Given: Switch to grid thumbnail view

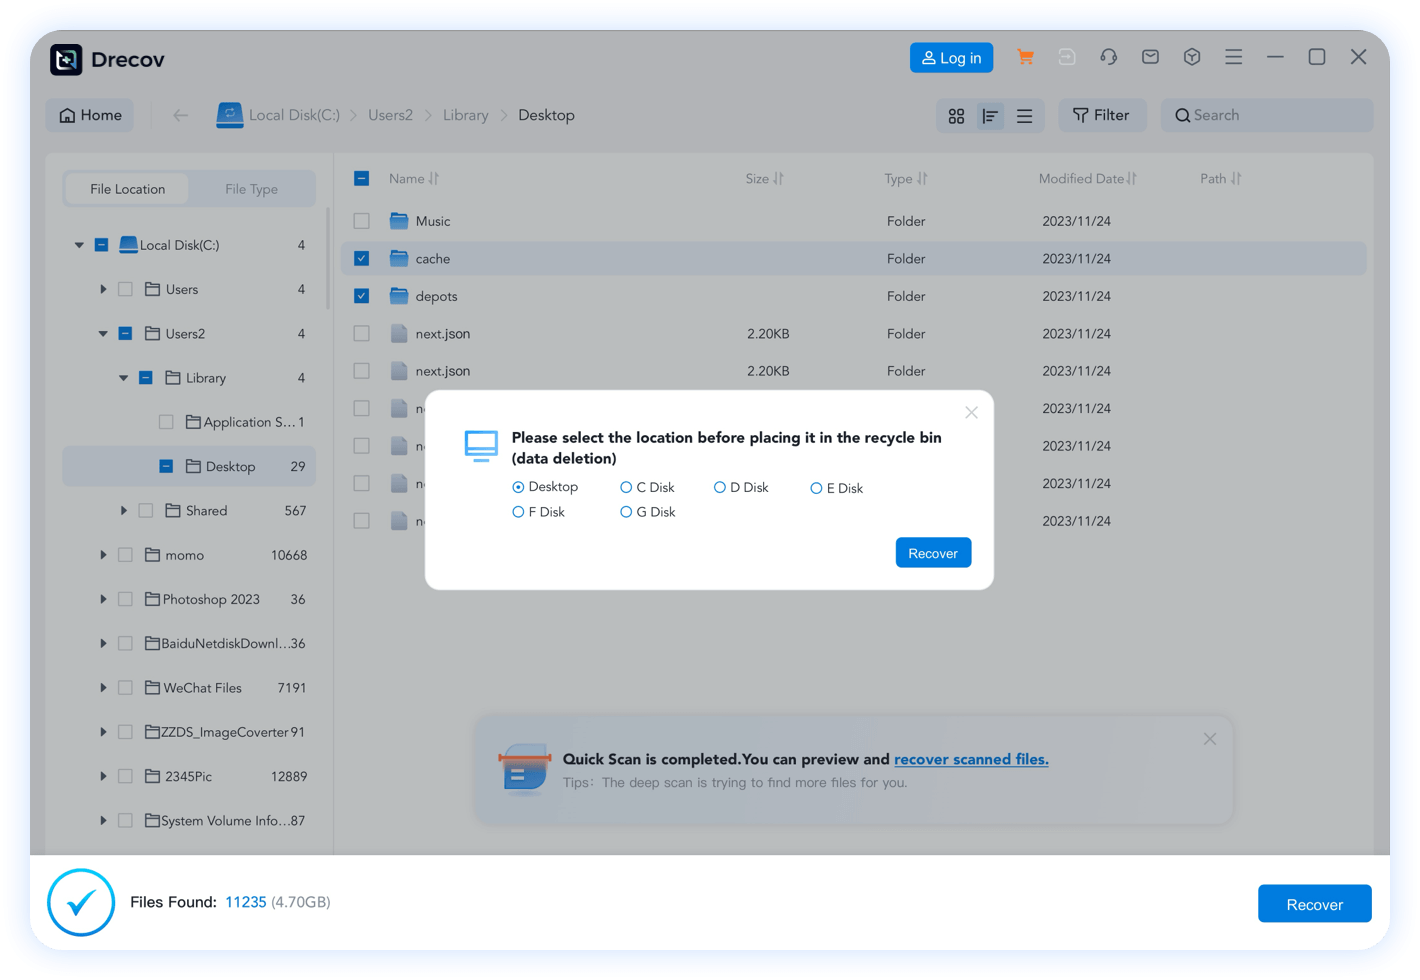Looking at the screenshot, I should [956, 116].
